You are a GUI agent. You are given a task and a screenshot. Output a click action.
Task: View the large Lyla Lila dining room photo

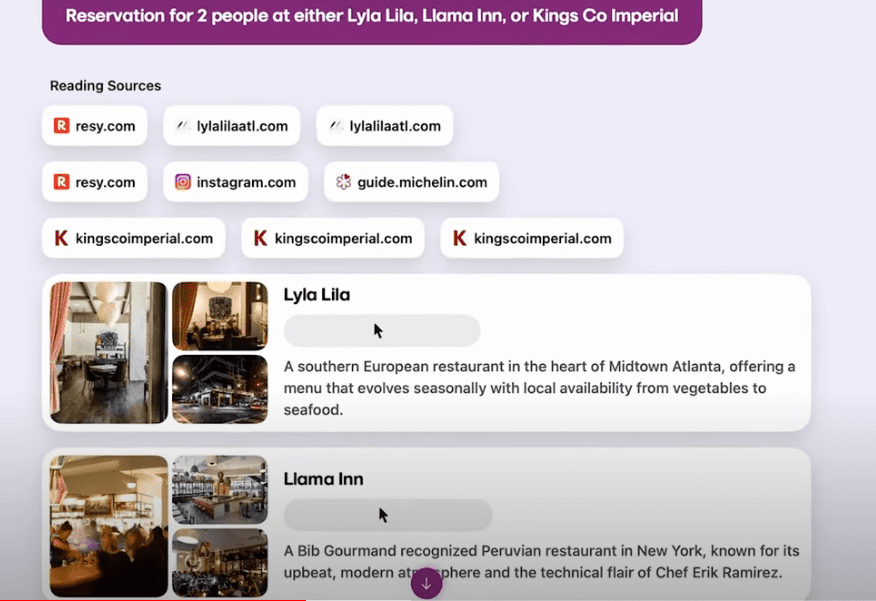pyautogui.click(x=108, y=352)
